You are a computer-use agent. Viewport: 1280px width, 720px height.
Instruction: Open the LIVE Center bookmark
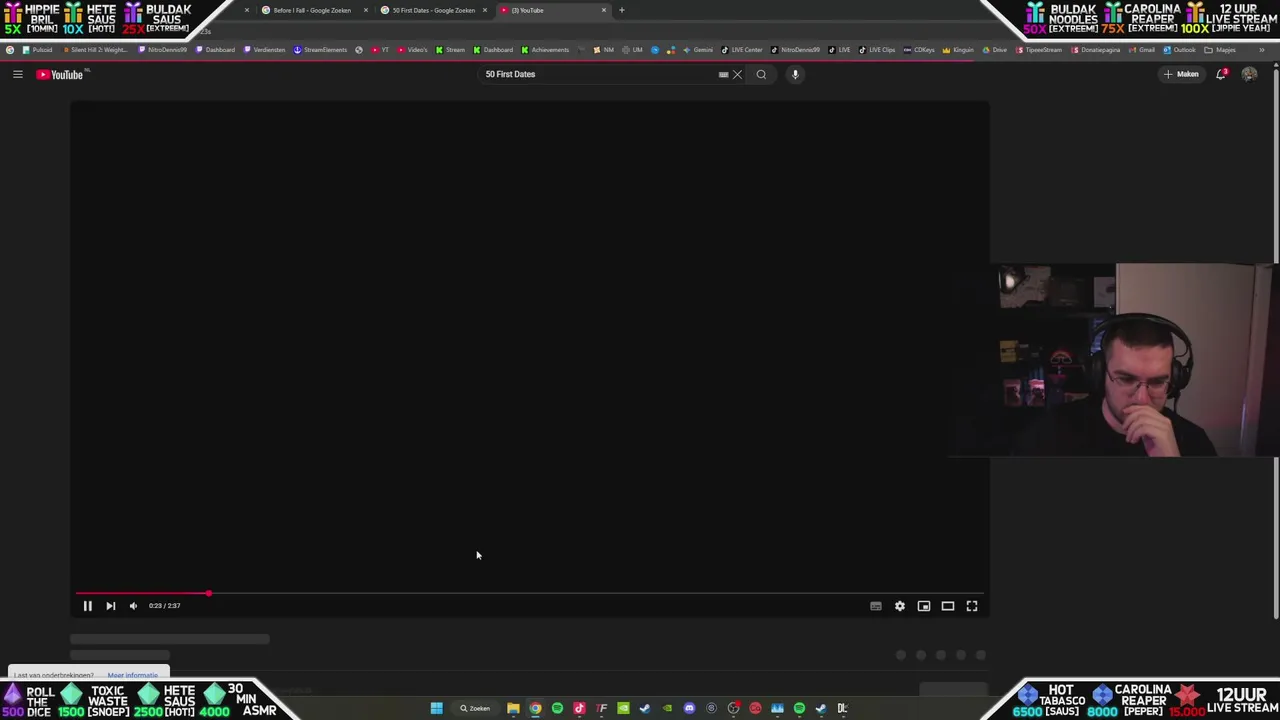[x=742, y=49]
